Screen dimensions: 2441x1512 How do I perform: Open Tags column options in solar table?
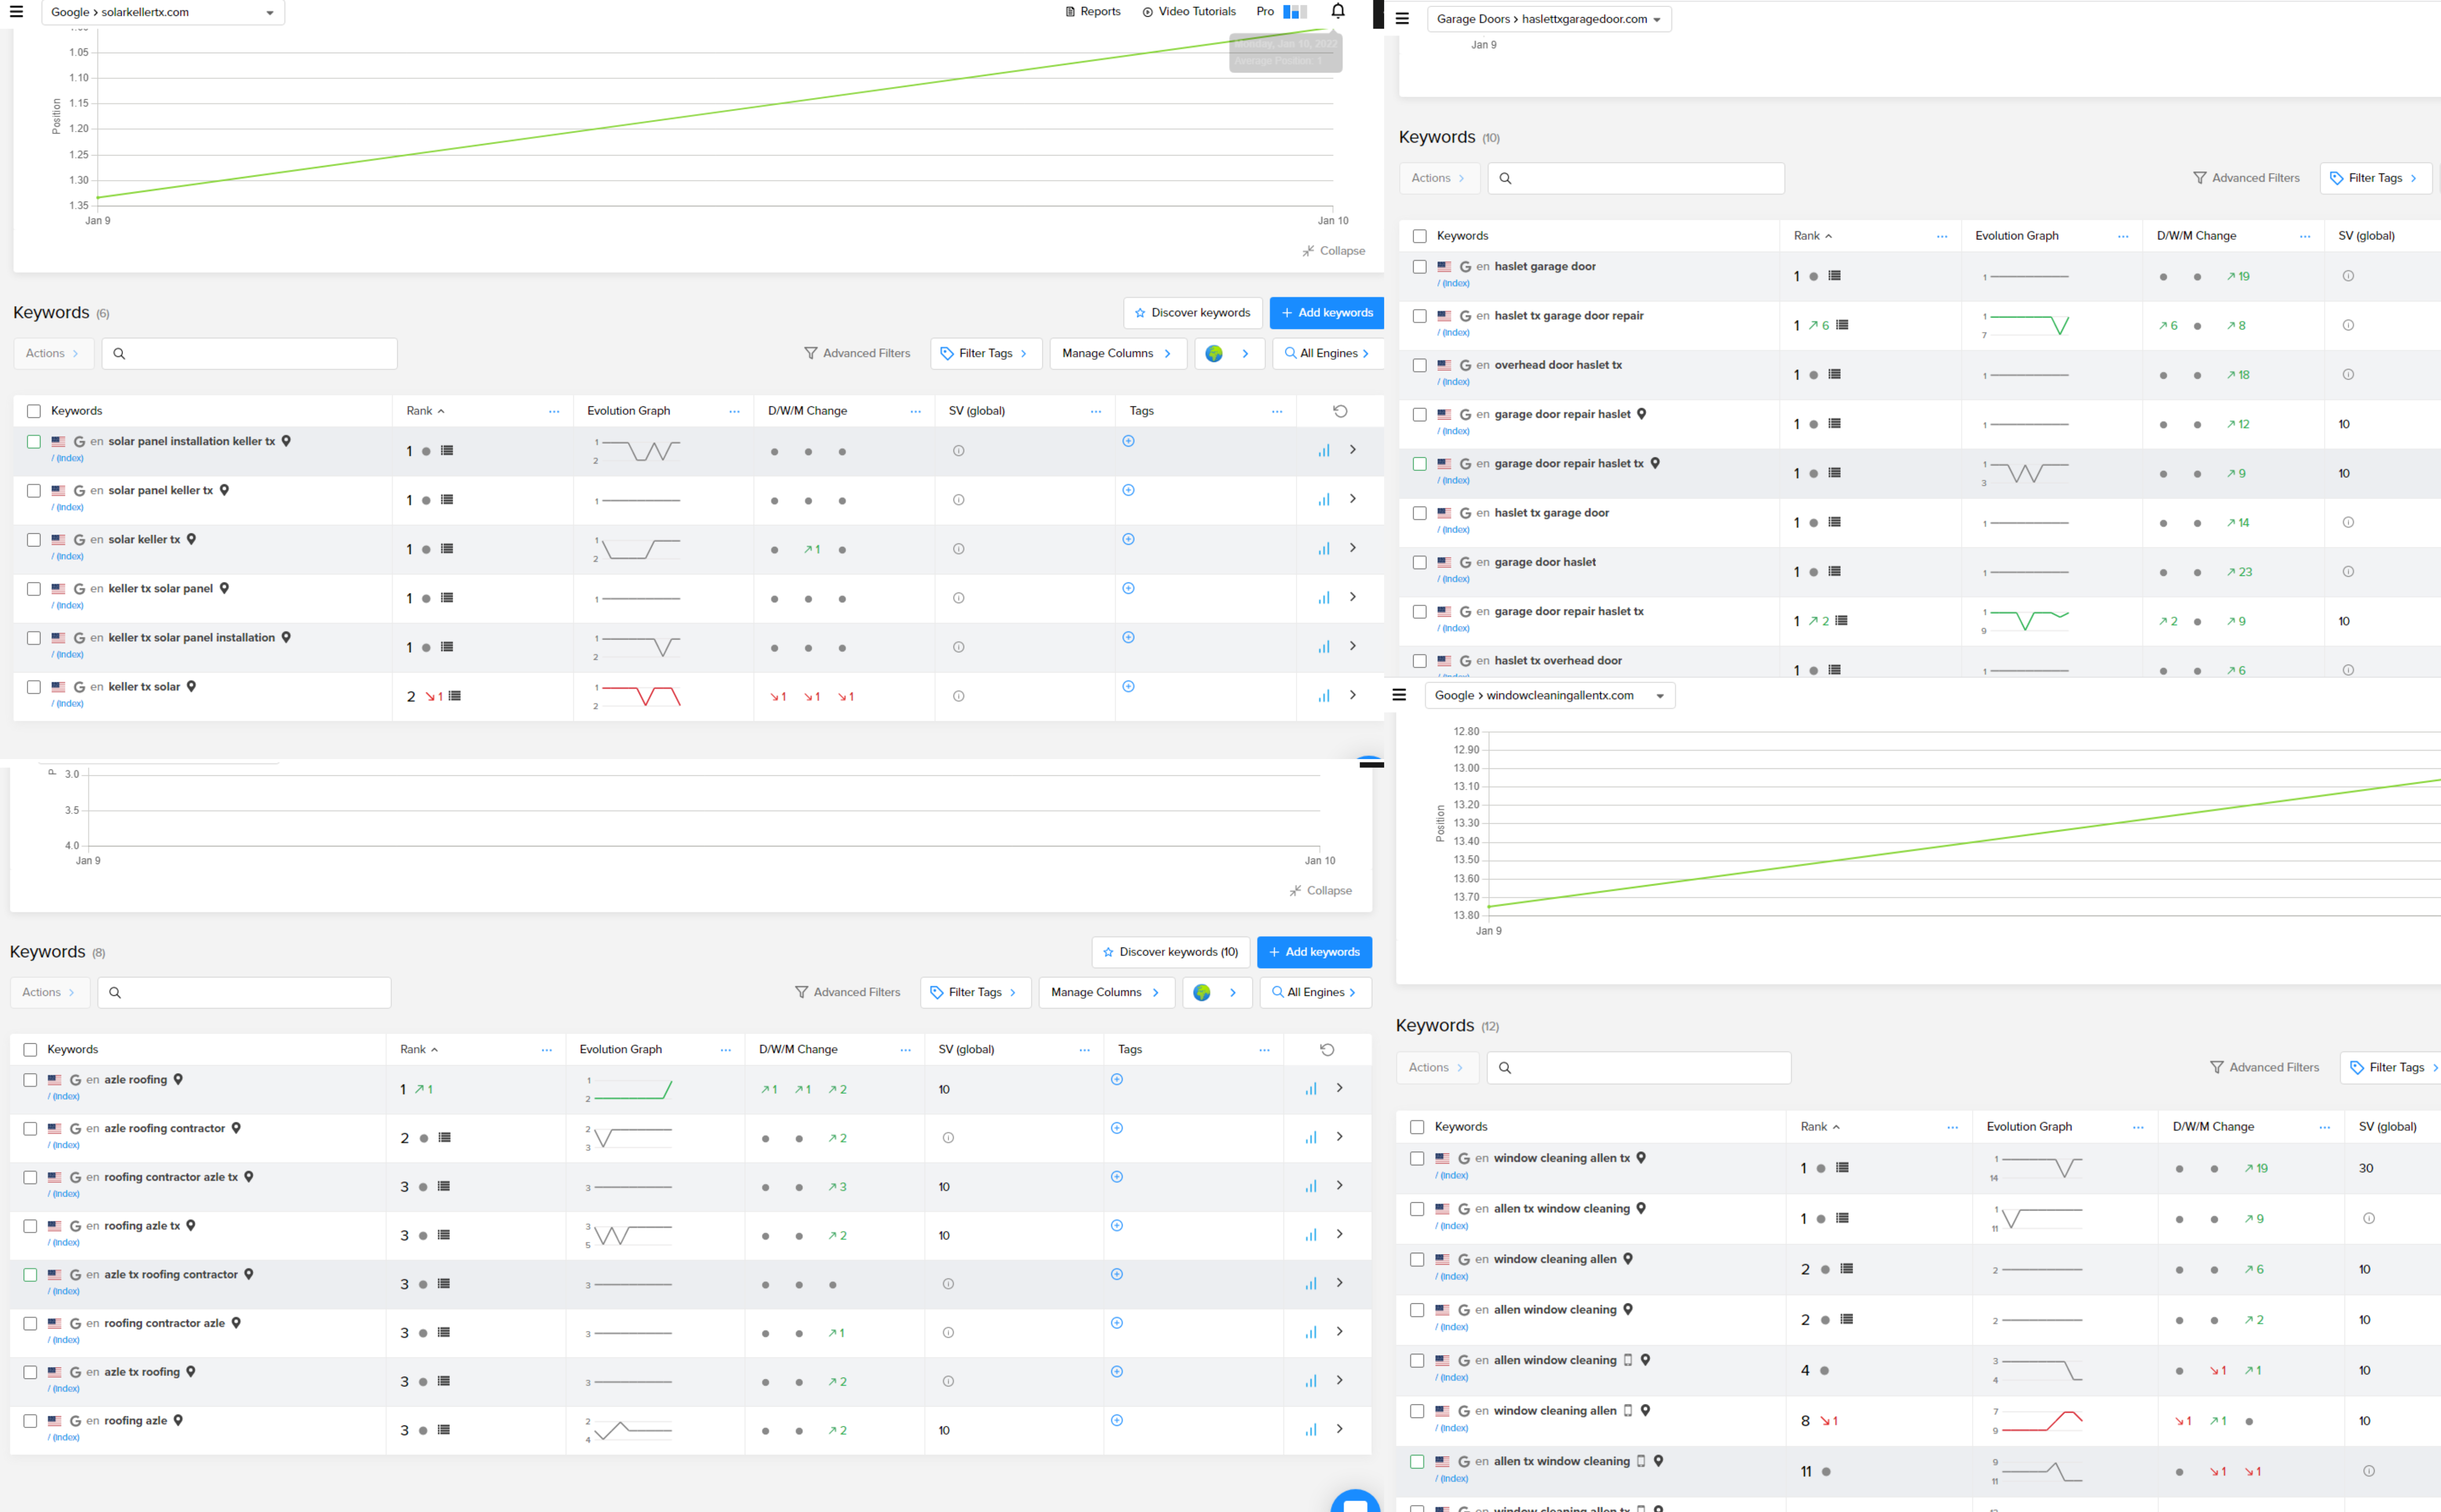pyautogui.click(x=1276, y=411)
